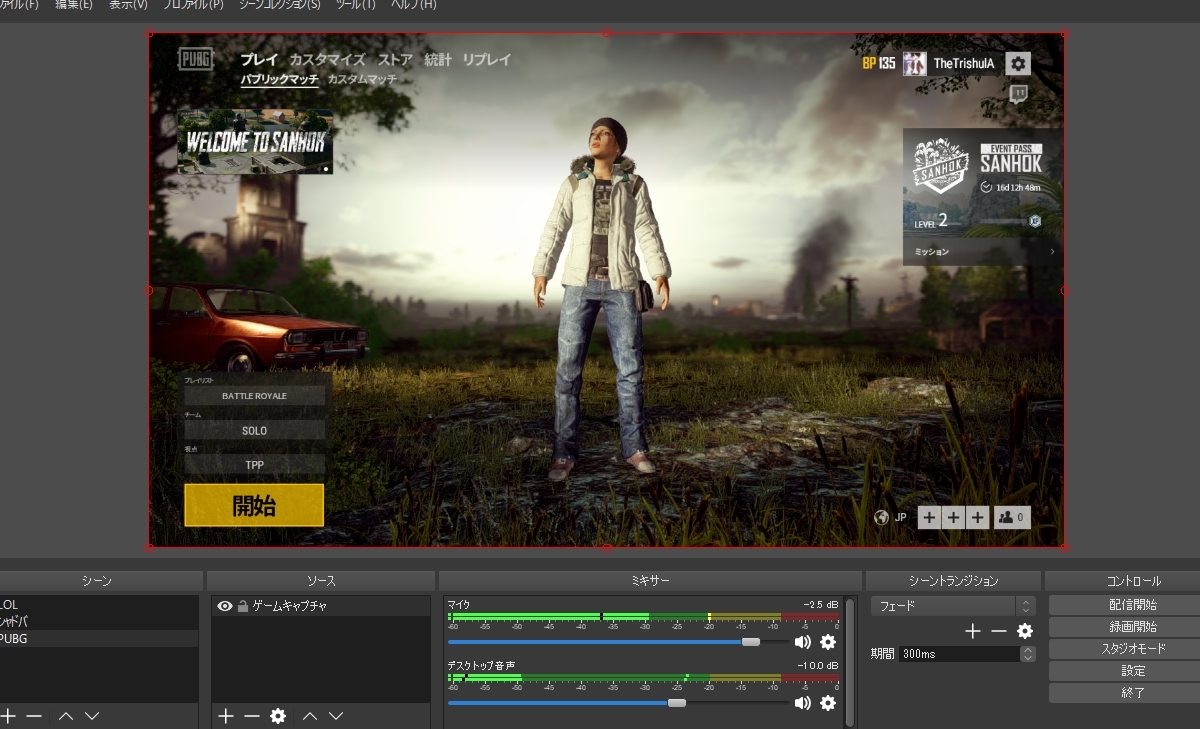Click the 配信開始 button
The image size is (1200, 729).
[x=1133, y=605]
